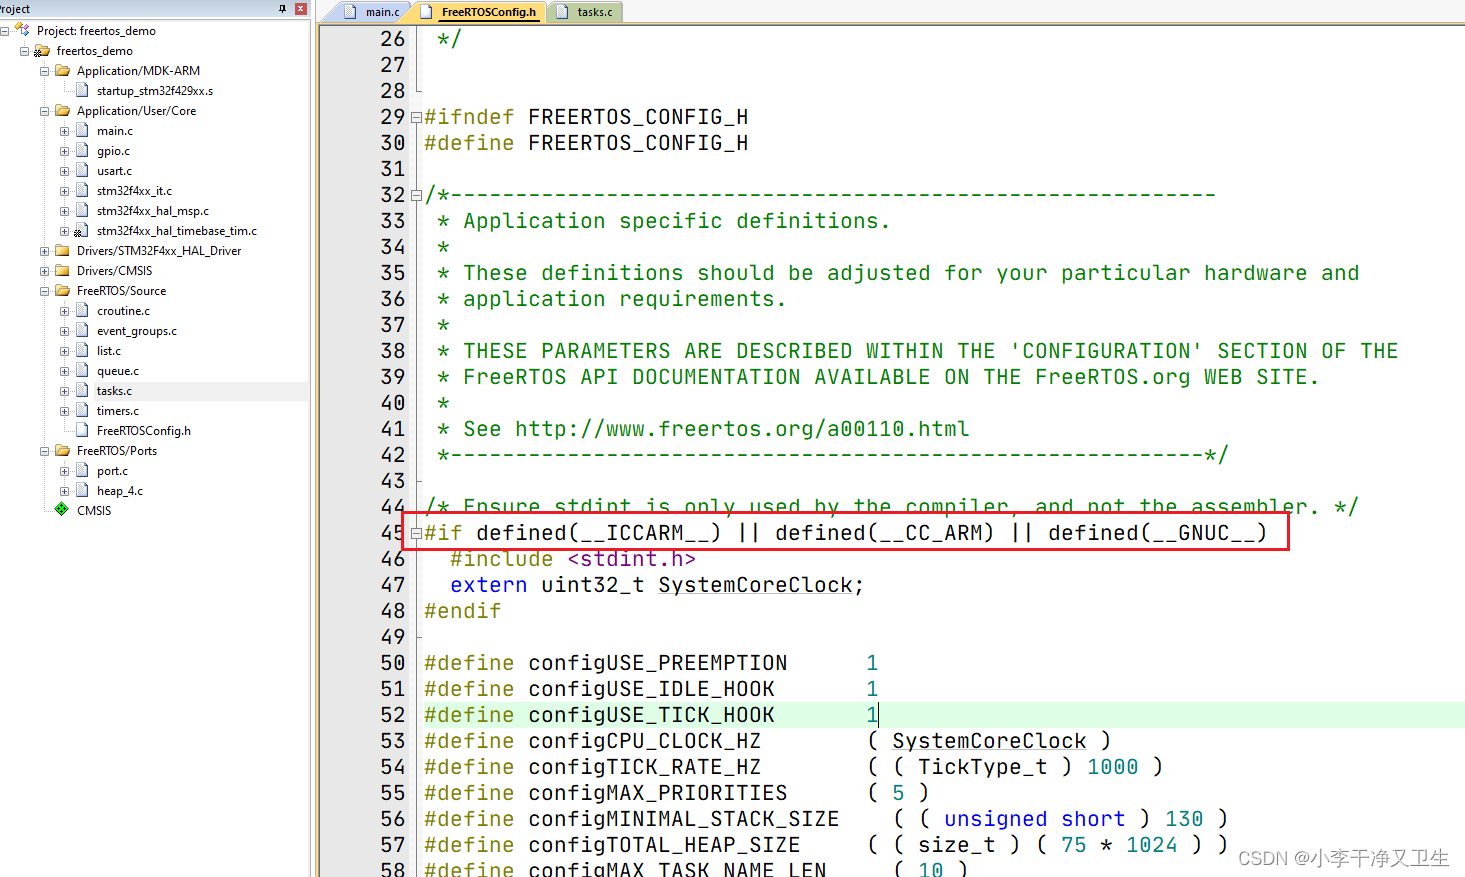Expand the queue.c file node

point(64,371)
